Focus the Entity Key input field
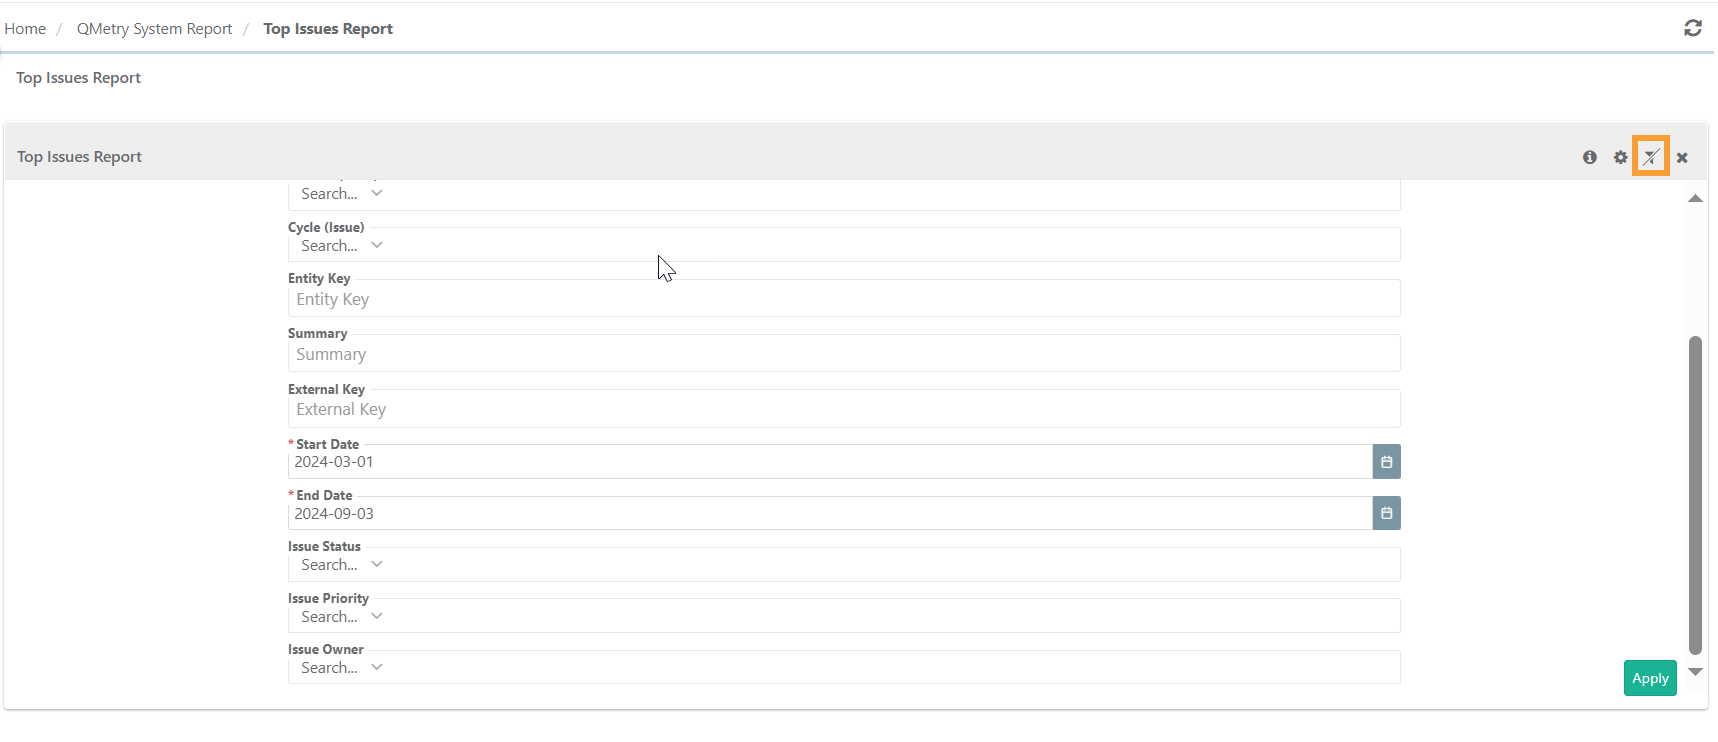The image size is (1718, 742). click(844, 298)
